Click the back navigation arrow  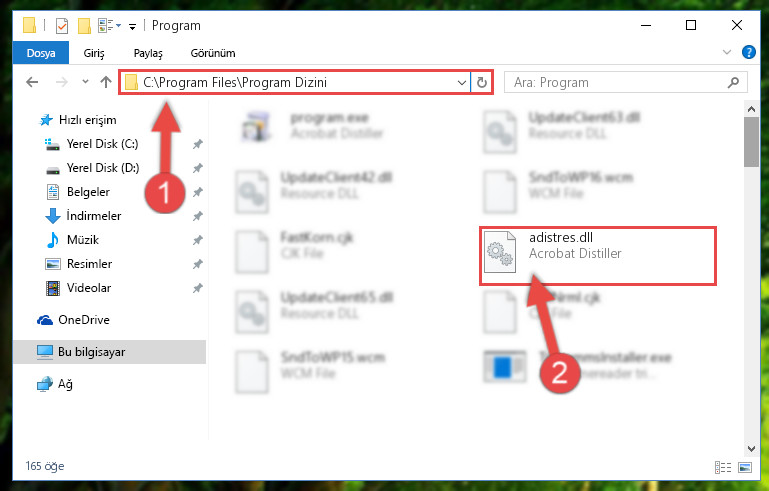(x=32, y=82)
